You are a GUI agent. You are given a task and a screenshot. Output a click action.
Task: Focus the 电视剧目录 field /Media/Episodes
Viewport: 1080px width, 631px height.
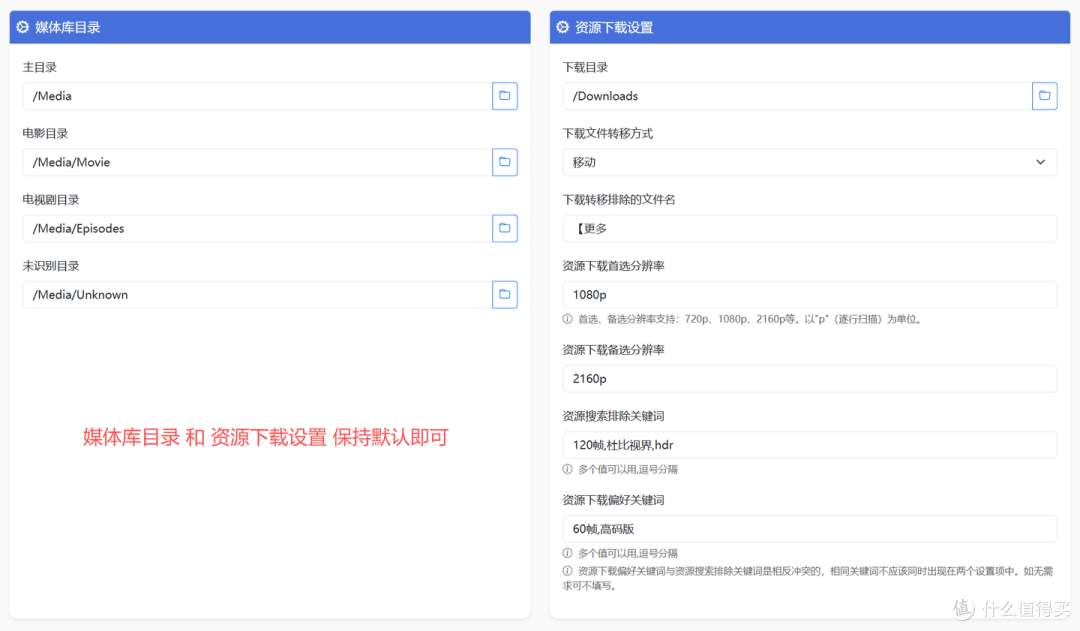[258, 228]
